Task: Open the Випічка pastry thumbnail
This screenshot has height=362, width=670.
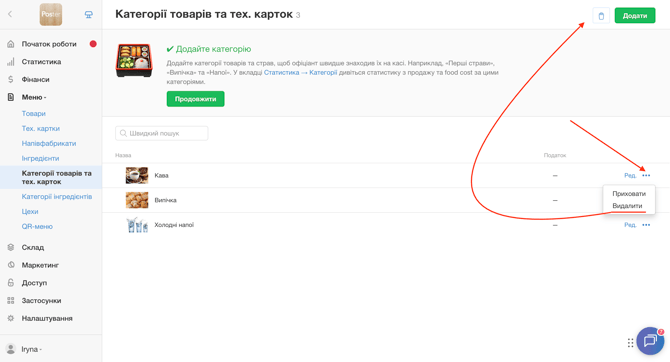Action: pos(137,200)
